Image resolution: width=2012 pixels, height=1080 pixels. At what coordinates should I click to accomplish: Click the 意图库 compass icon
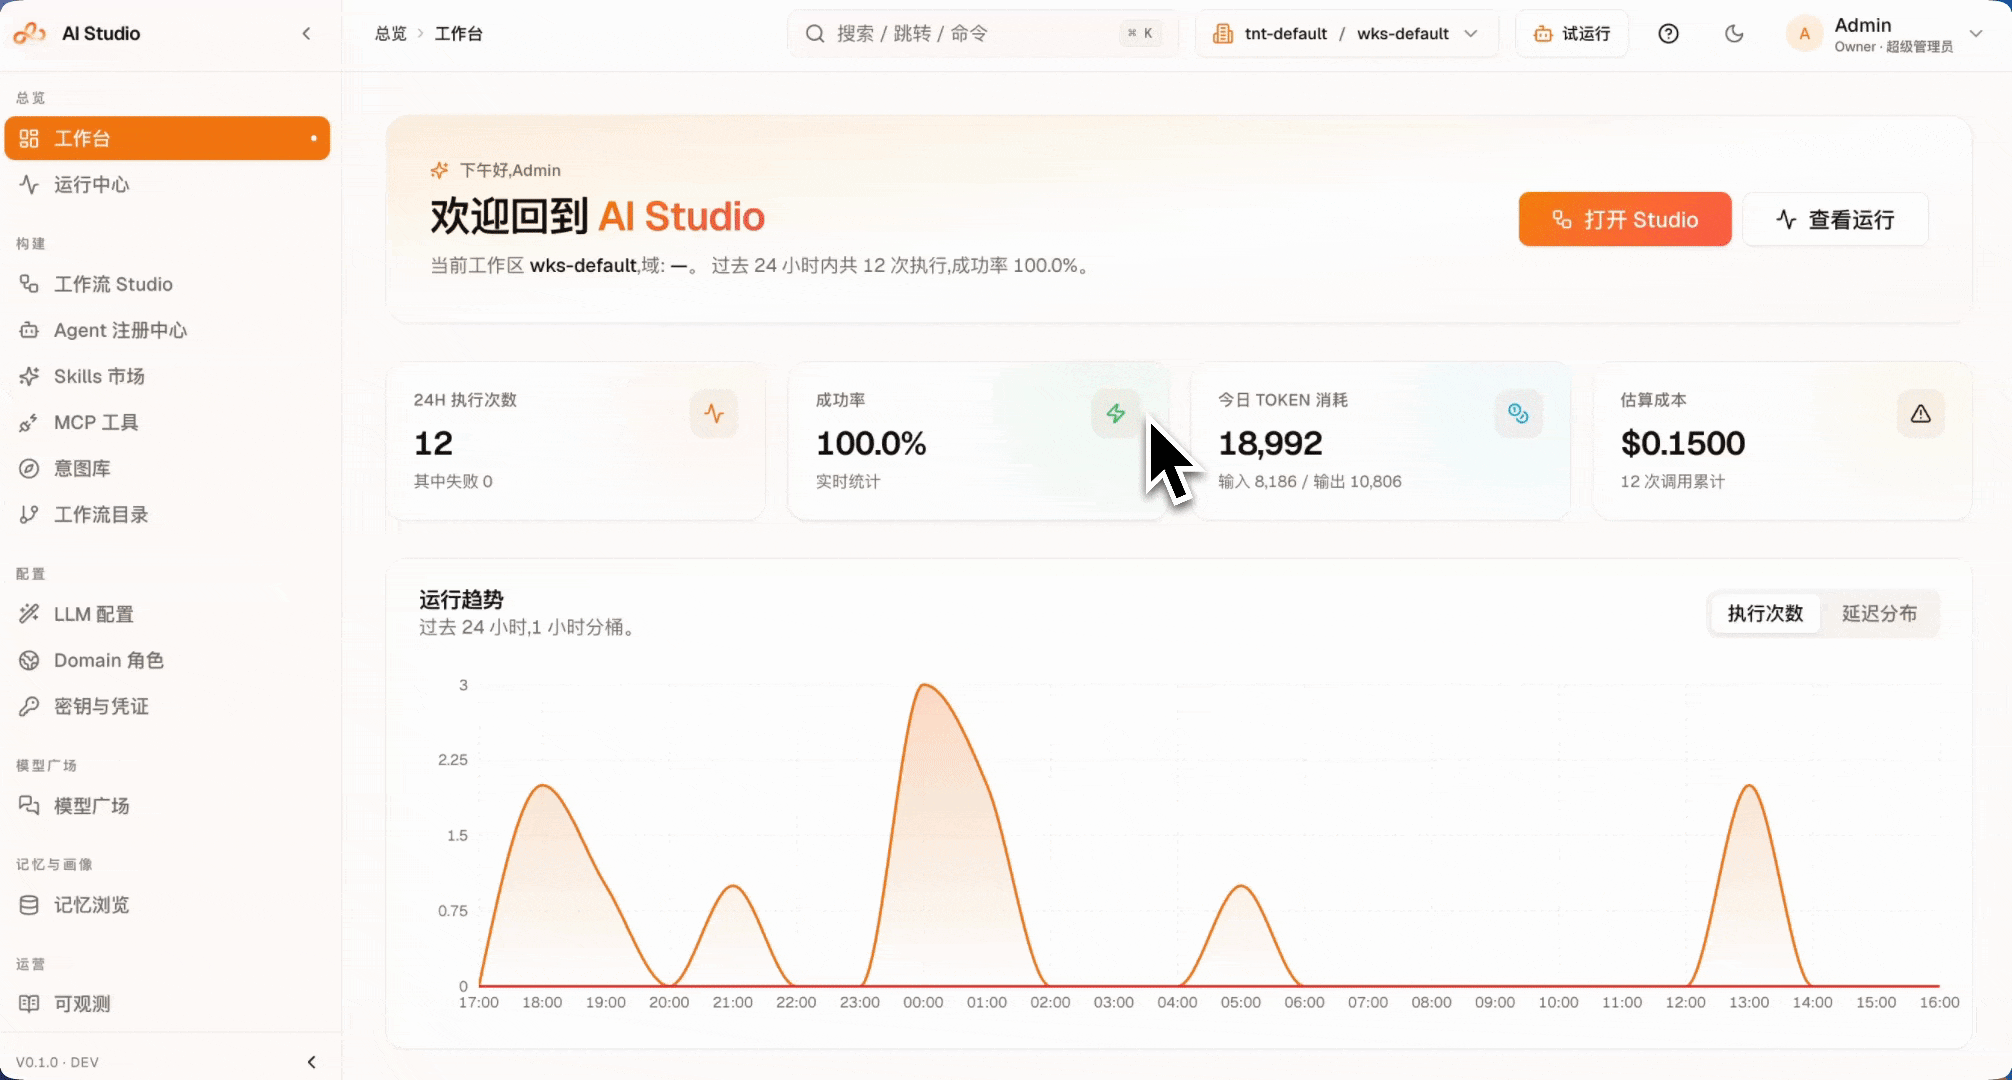[29, 468]
